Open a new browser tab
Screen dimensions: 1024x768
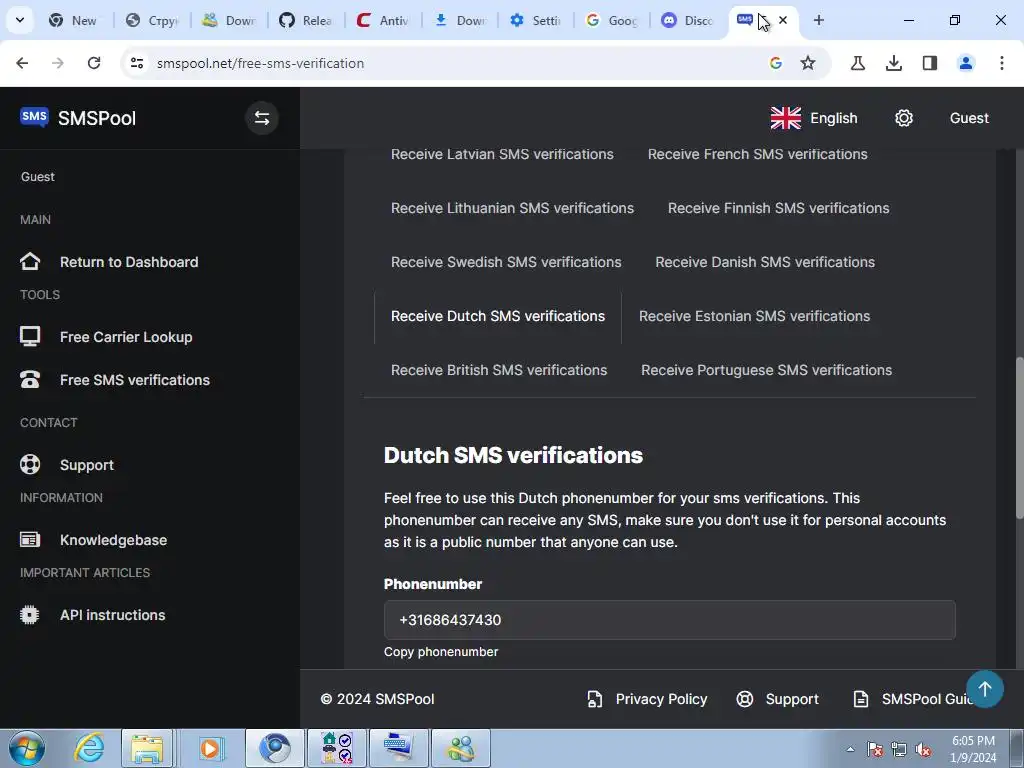(818, 20)
